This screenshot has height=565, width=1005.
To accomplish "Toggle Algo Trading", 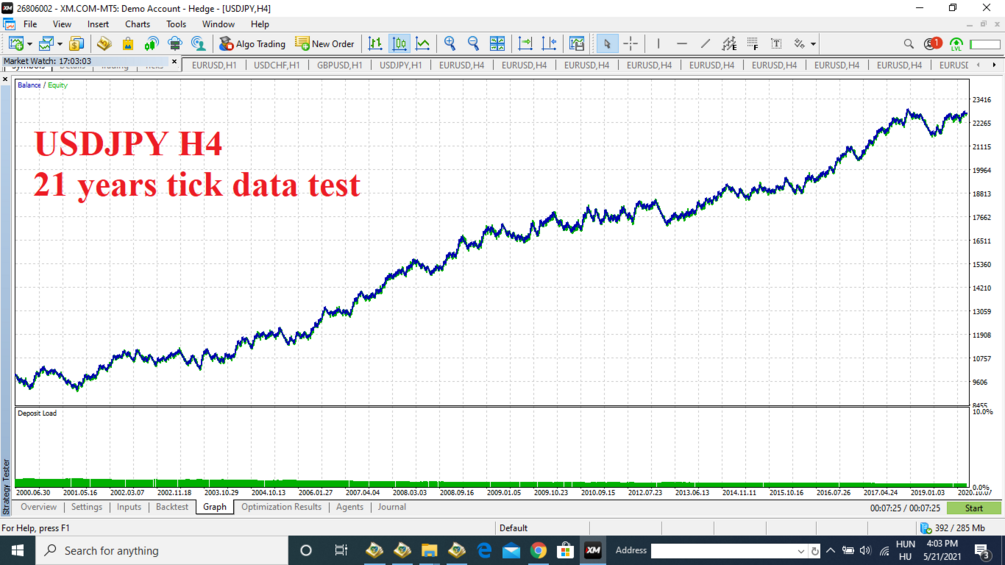I will (x=252, y=44).
